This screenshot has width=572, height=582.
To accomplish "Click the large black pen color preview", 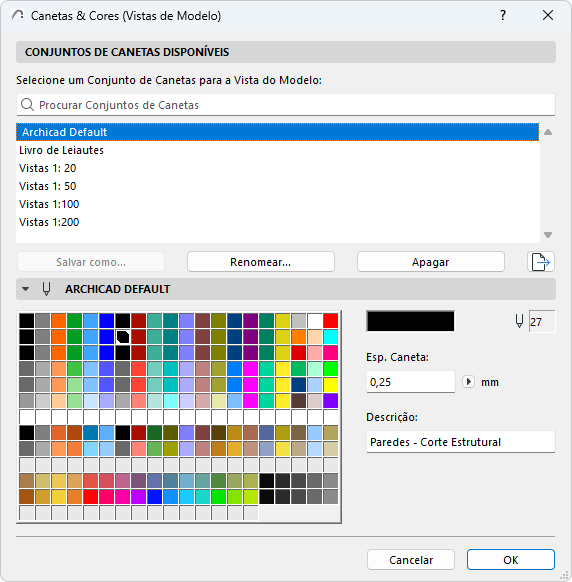I will click(411, 321).
